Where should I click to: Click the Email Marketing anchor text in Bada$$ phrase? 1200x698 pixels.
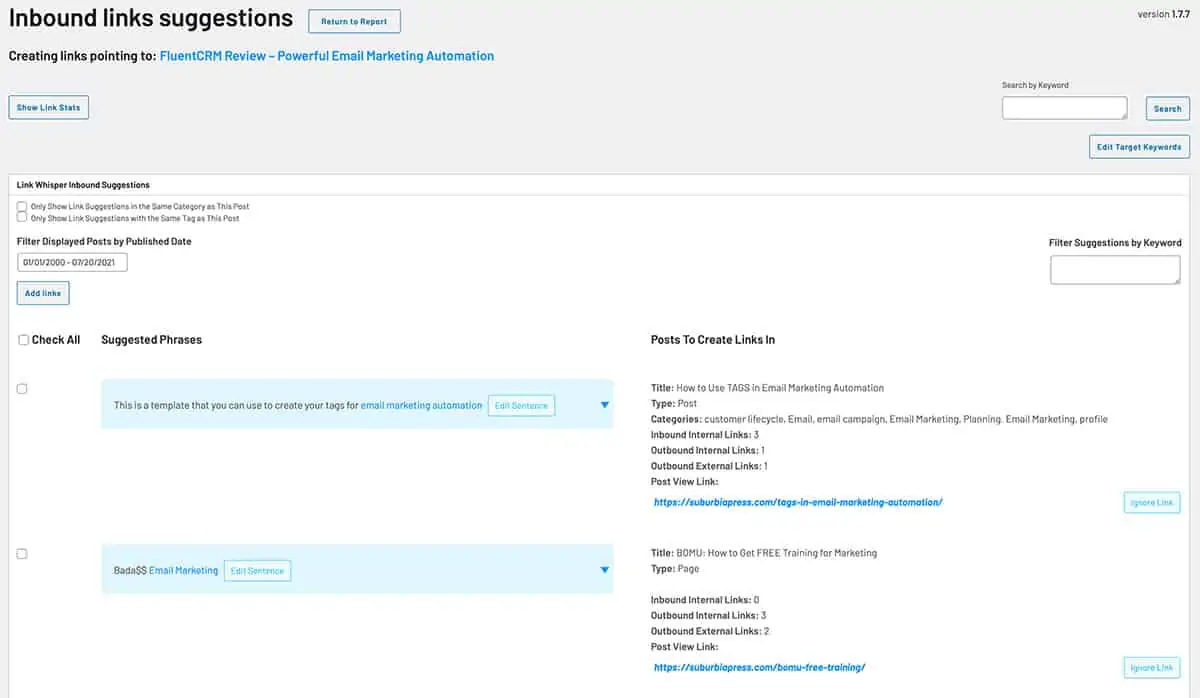click(x=183, y=570)
